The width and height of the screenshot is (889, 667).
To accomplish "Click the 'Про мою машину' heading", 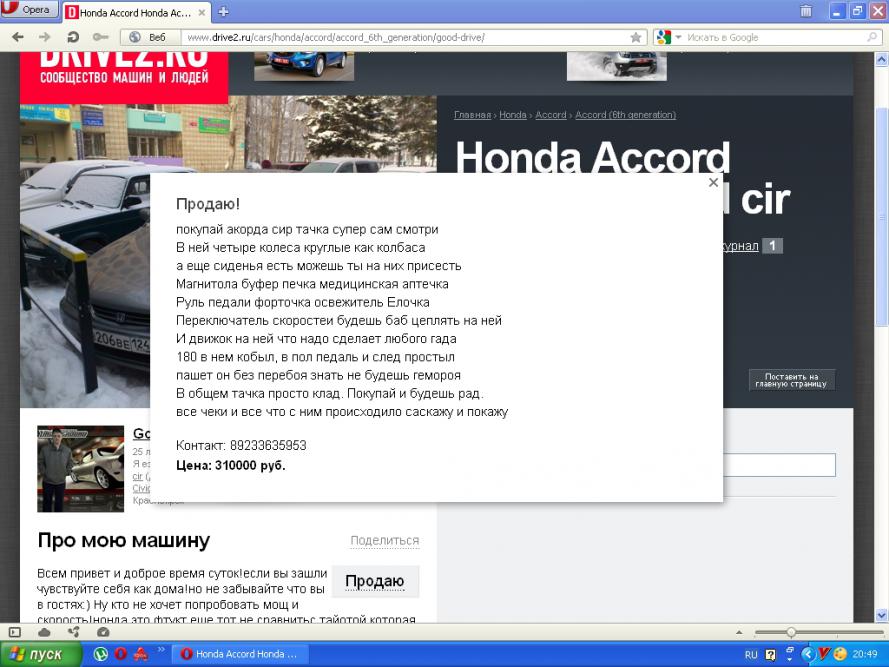I will pyautogui.click(x=124, y=541).
